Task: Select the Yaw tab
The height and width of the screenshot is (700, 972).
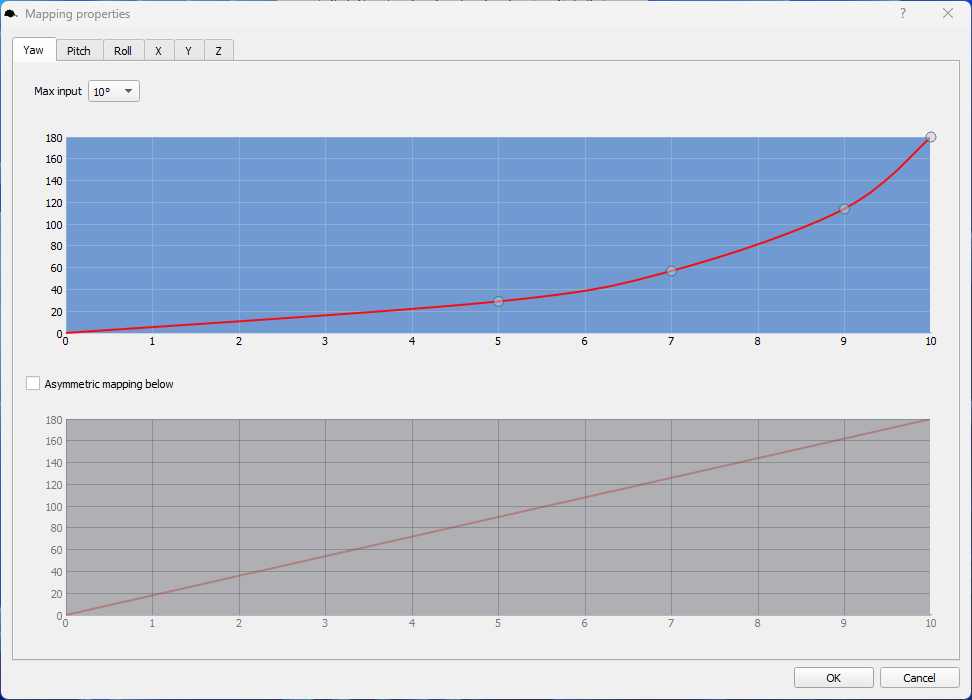Action: [x=34, y=50]
